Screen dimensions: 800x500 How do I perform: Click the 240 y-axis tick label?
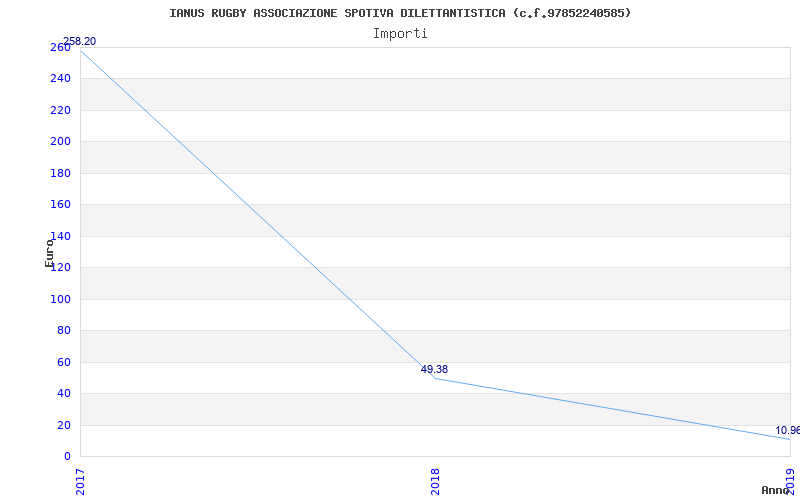tap(60, 79)
